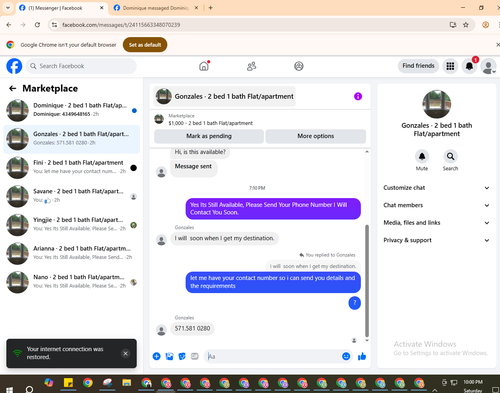
Task: Open Savane 2 bed 1 bath conversation
Action: click(x=71, y=196)
